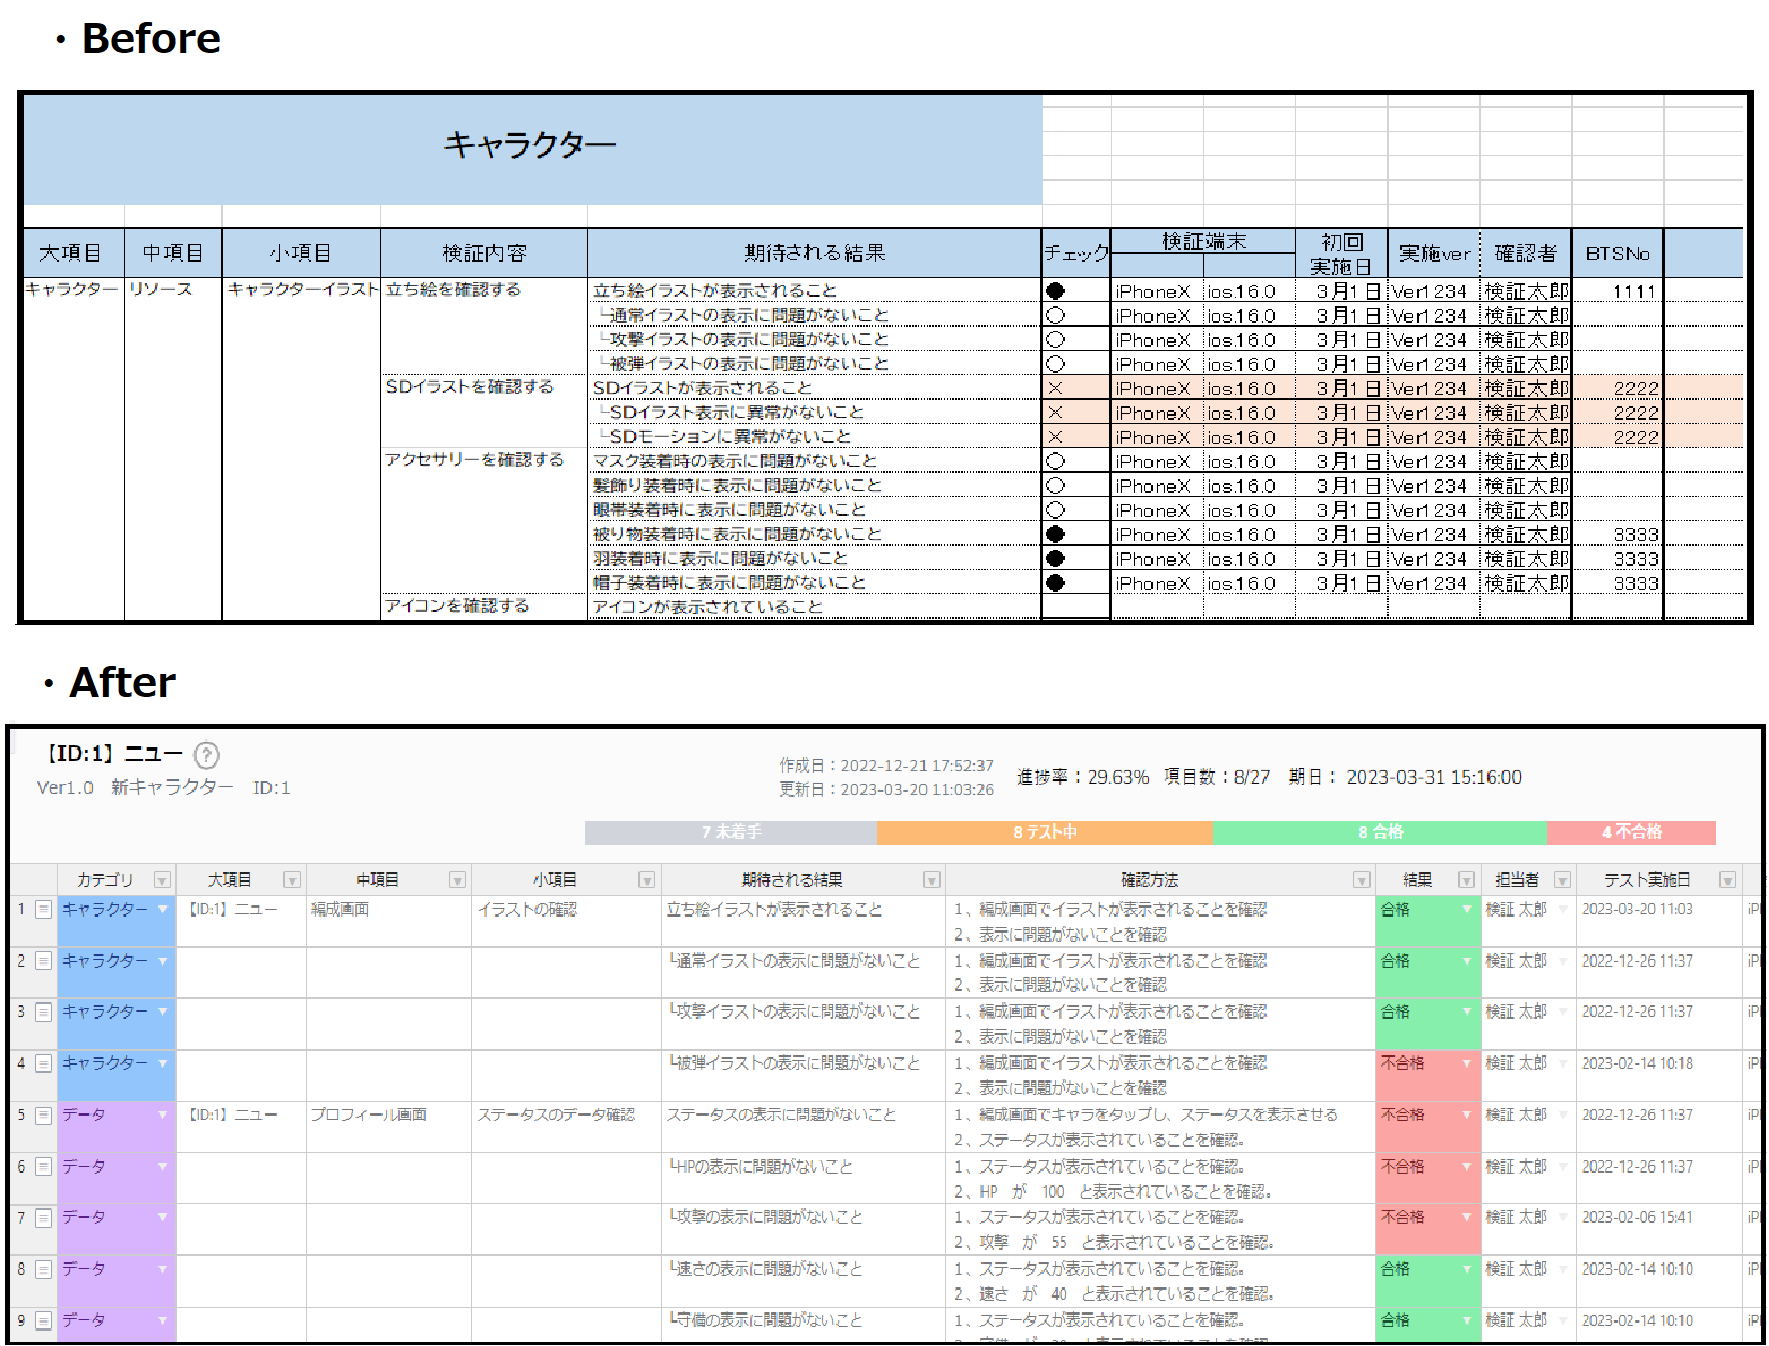Open the 合格 result dropdown in row 8
Screen dimensions: 1769x1346
point(1467,1269)
